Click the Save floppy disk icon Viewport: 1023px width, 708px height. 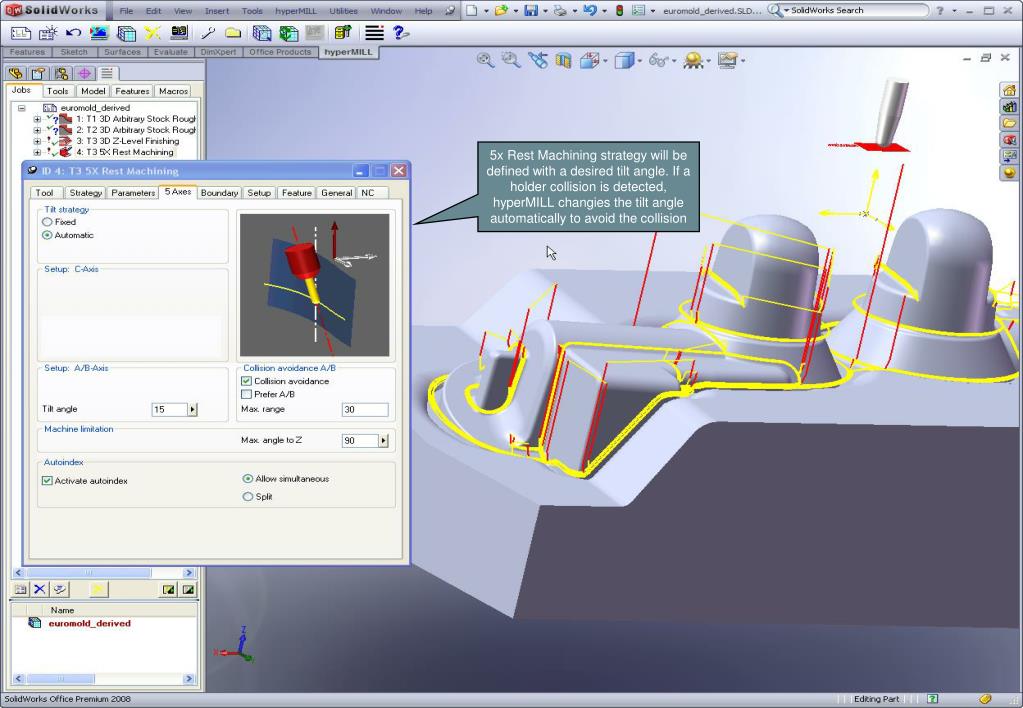point(531,10)
